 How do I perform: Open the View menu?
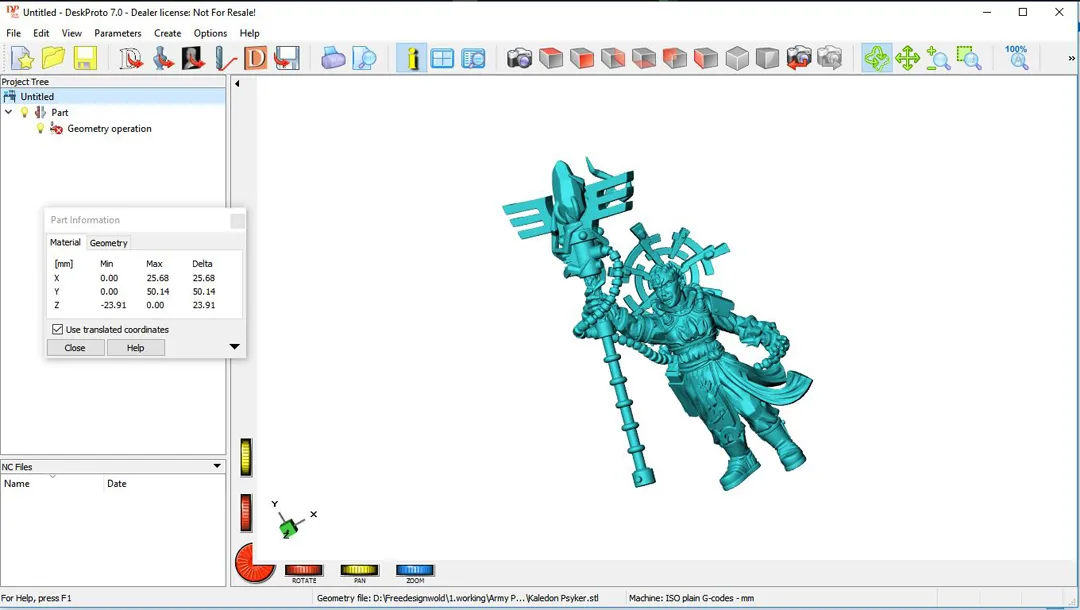72,33
